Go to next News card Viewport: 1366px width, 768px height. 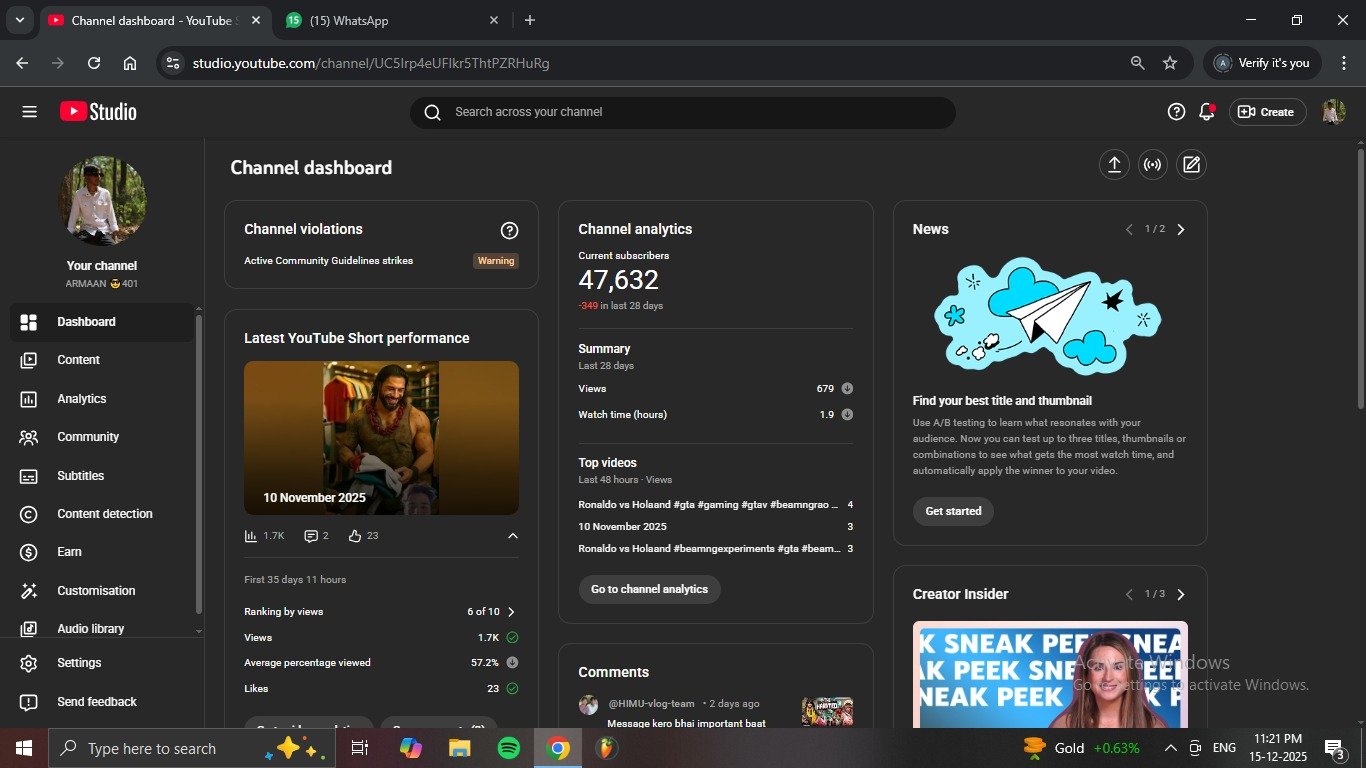point(1181,230)
